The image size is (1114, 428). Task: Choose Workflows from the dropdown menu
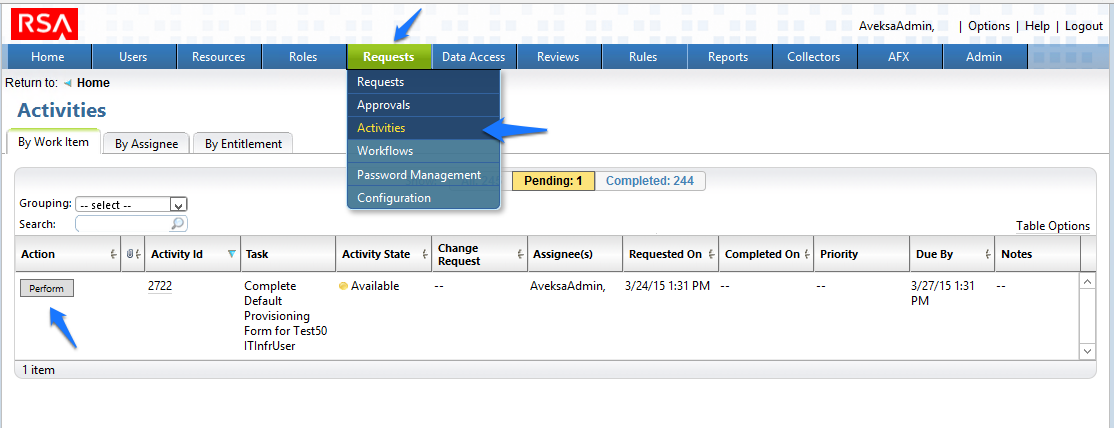(x=424, y=151)
